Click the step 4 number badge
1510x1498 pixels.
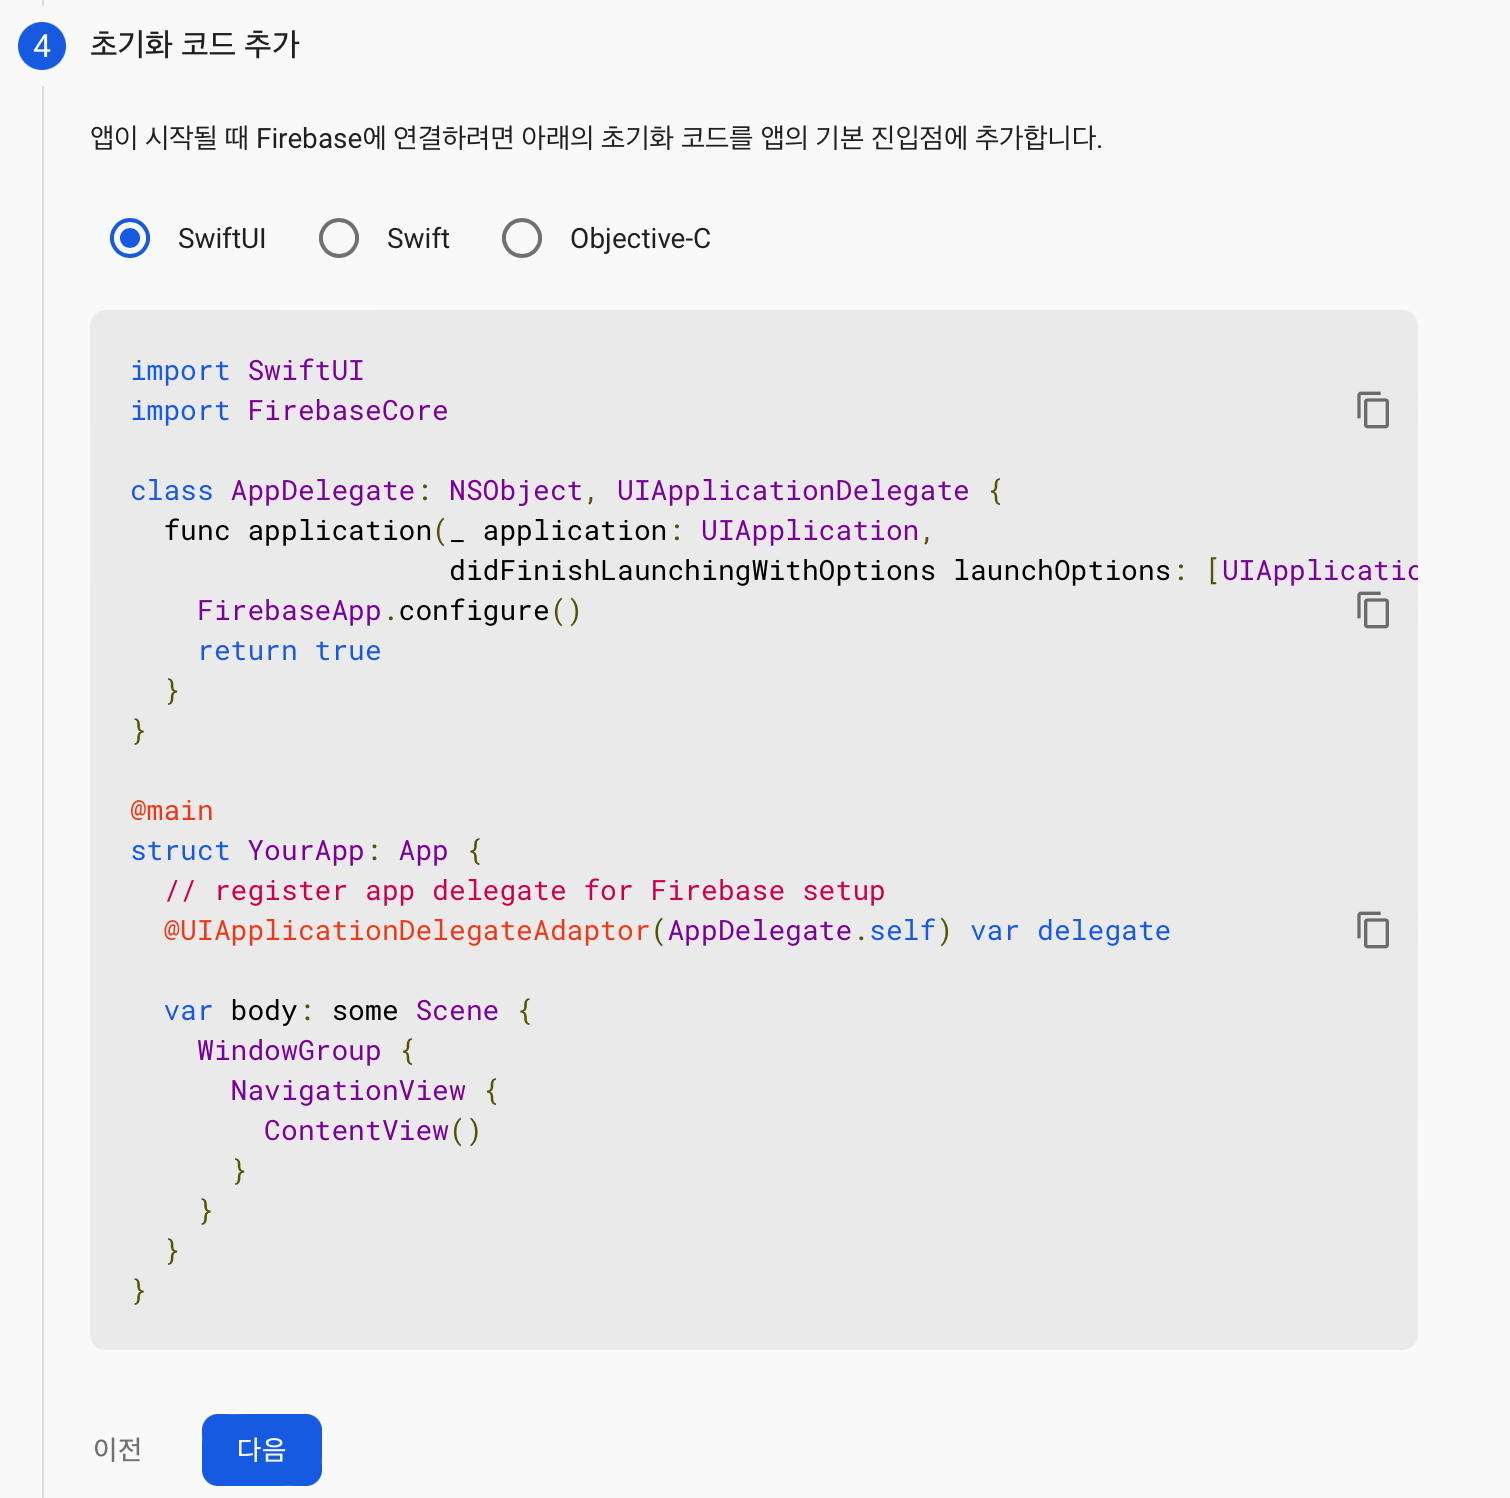[42, 46]
